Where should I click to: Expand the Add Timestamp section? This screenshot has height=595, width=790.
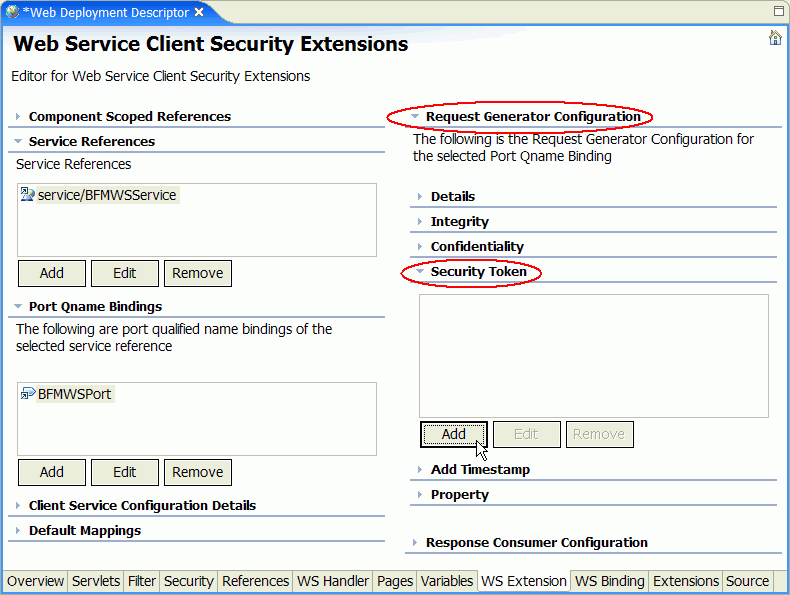coord(420,469)
